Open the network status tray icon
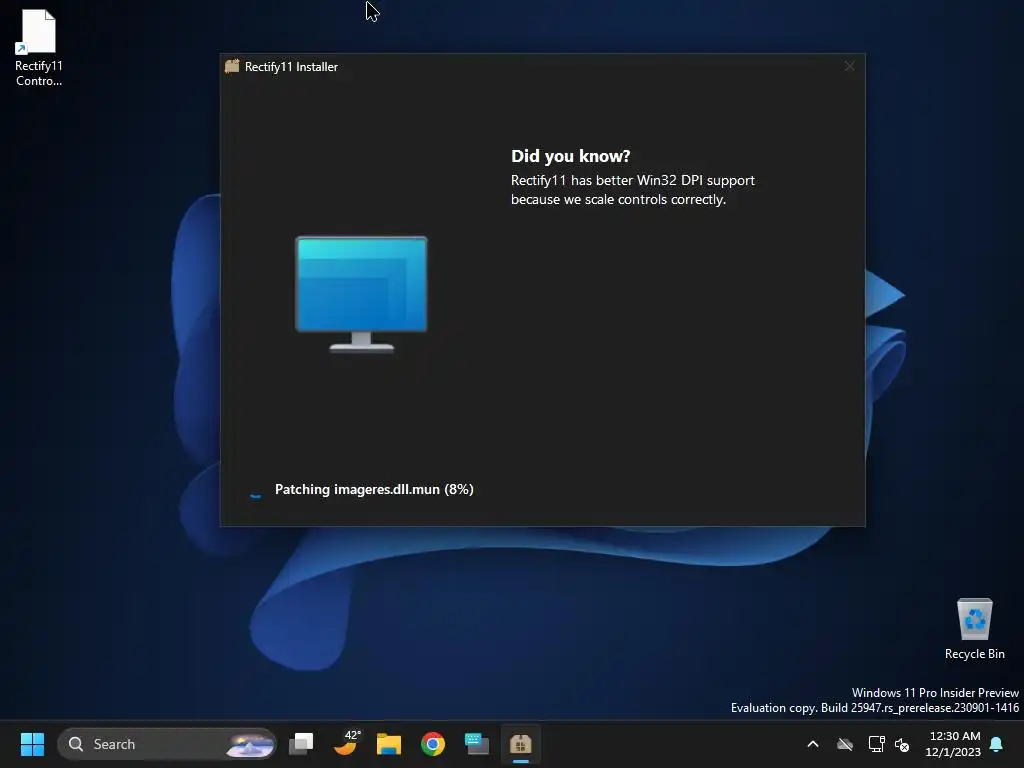The width and height of the screenshot is (1024, 768). pos(876,744)
